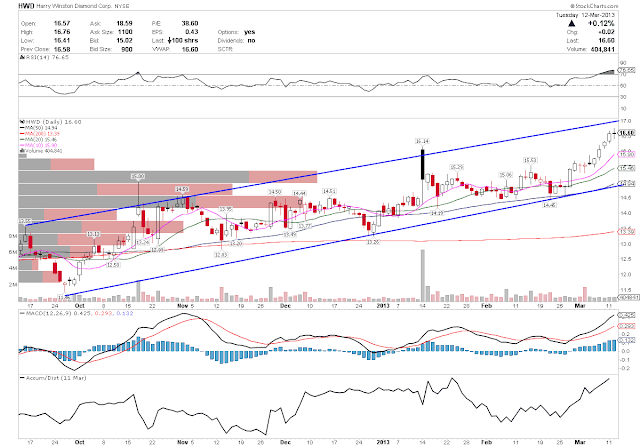Click the Bid Size value 900
This screenshot has height=447, width=640.
click(x=127, y=49)
